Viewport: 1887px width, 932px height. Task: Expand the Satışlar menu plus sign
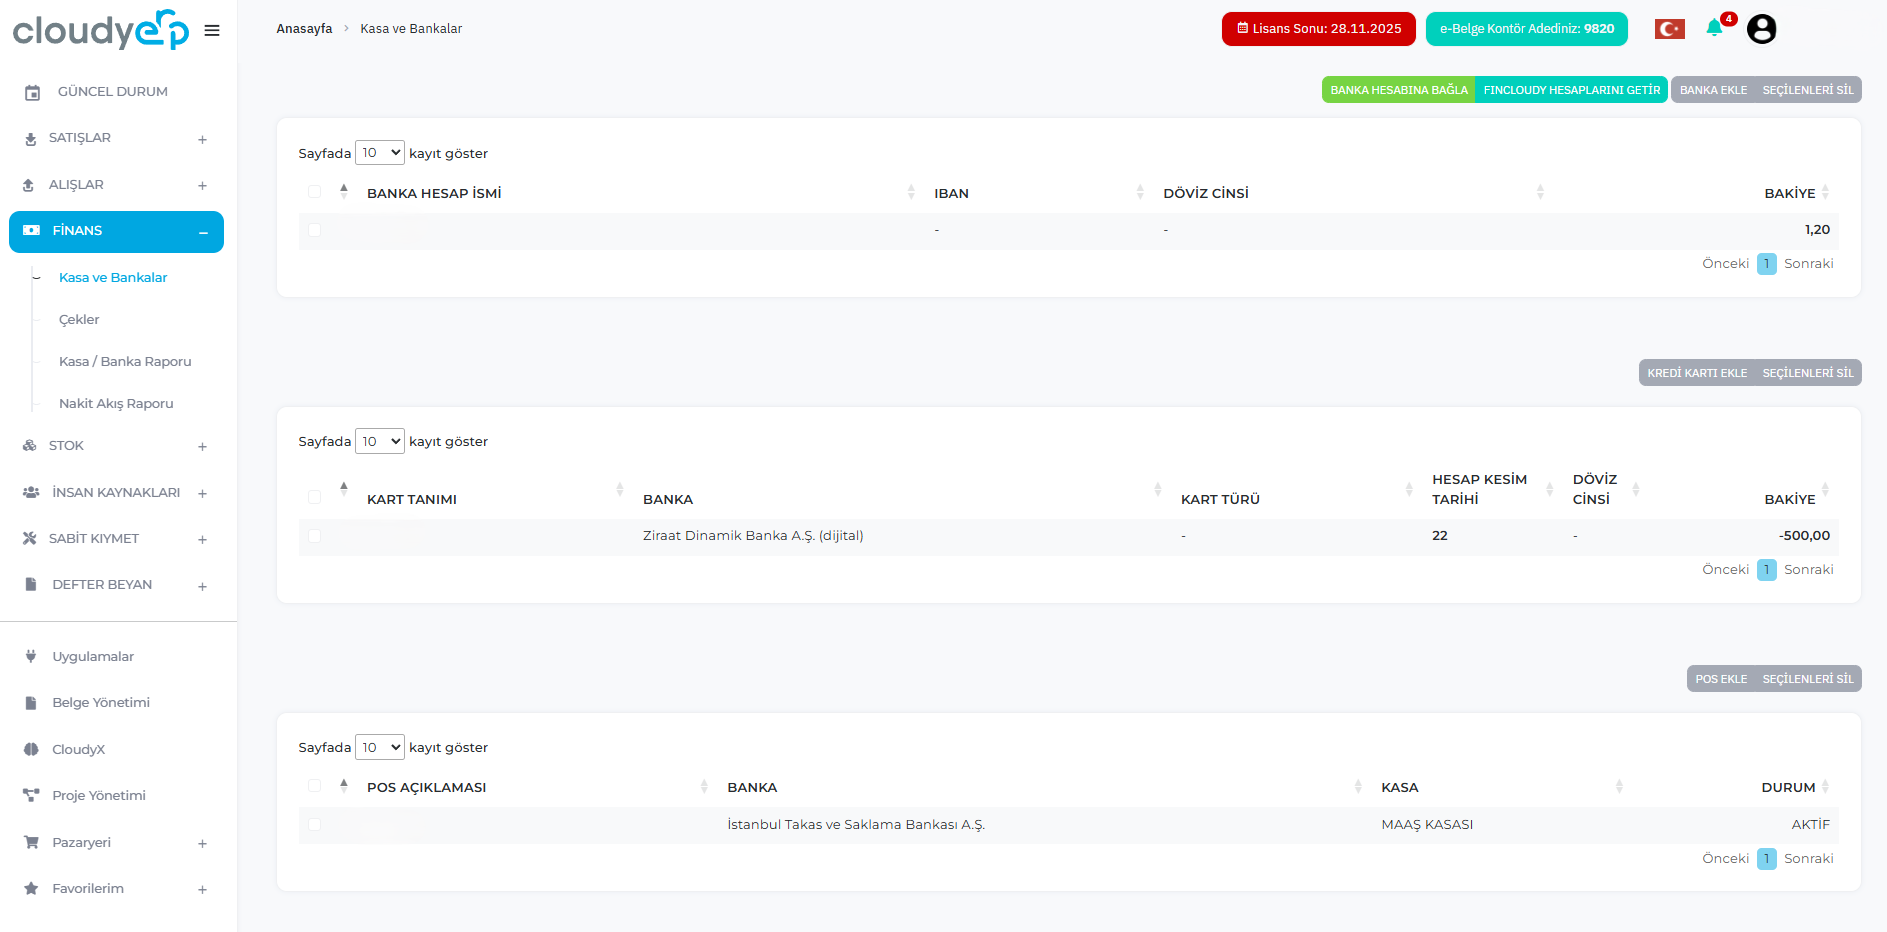point(202,139)
